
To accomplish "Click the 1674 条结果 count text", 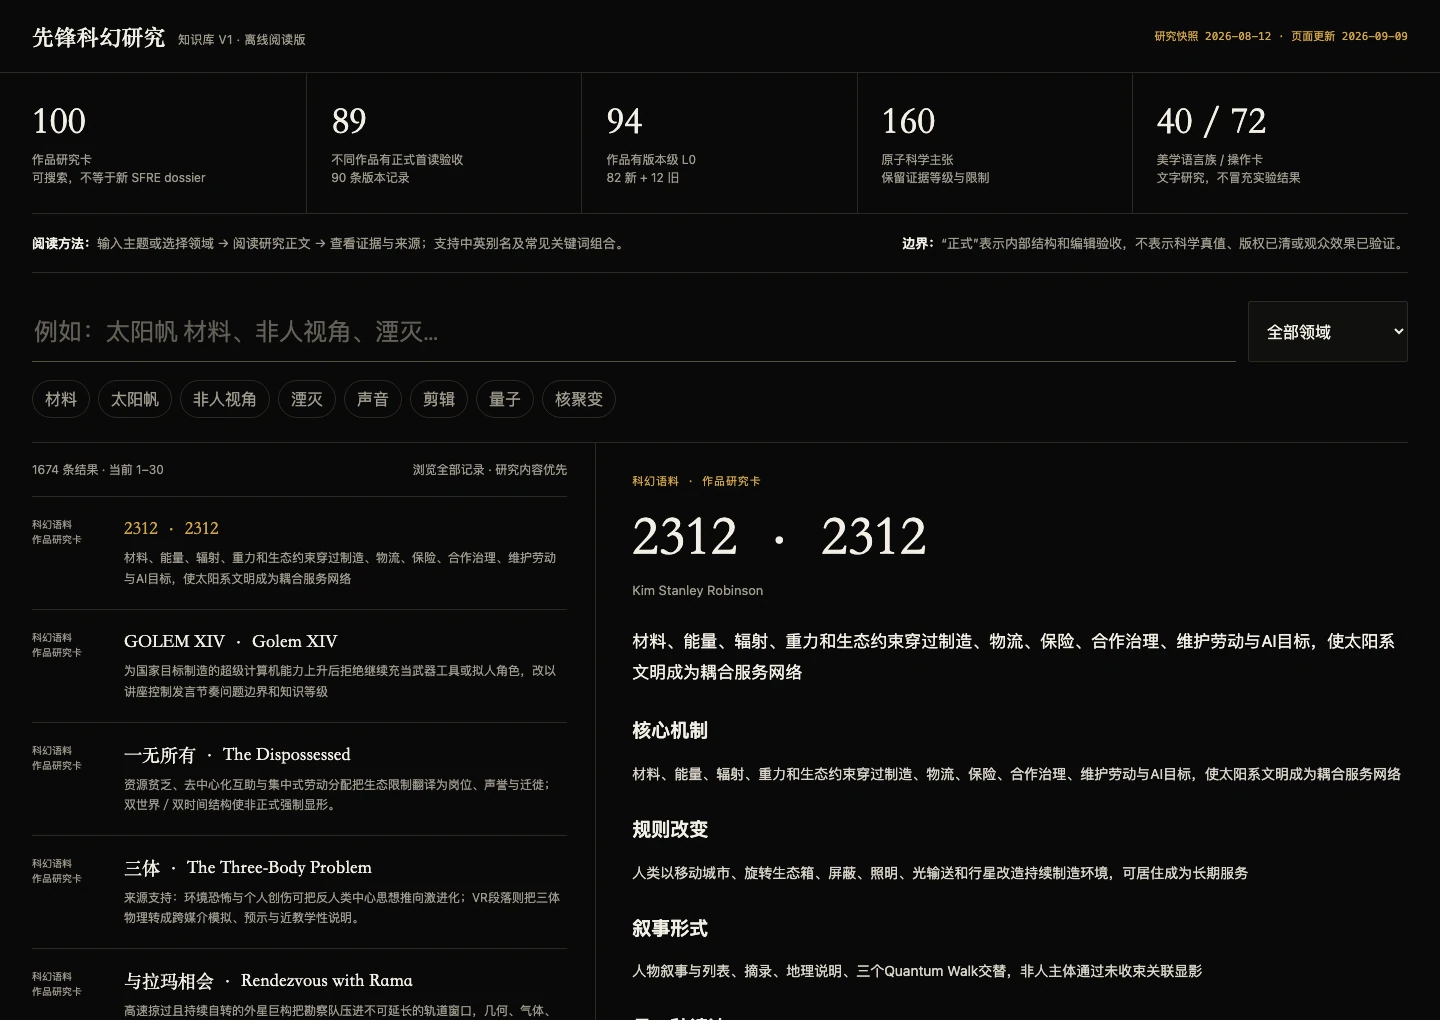I will click(98, 470).
